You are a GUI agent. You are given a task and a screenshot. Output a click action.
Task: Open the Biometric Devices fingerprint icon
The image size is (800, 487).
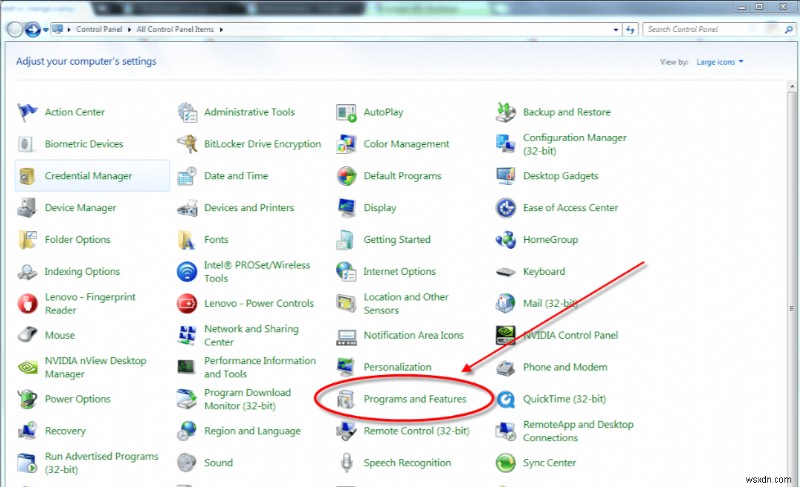click(x=27, y=144)
